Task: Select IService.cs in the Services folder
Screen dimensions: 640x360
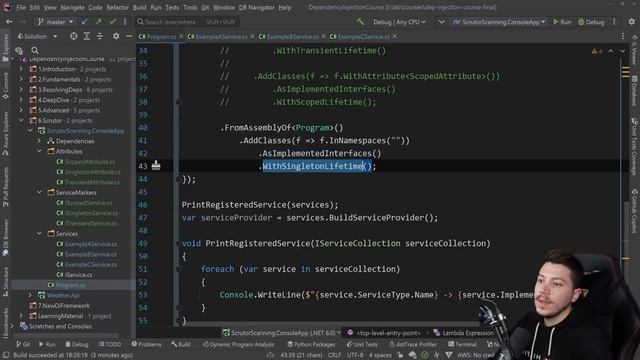Action: pyautogui.click(x=74, y=275)
